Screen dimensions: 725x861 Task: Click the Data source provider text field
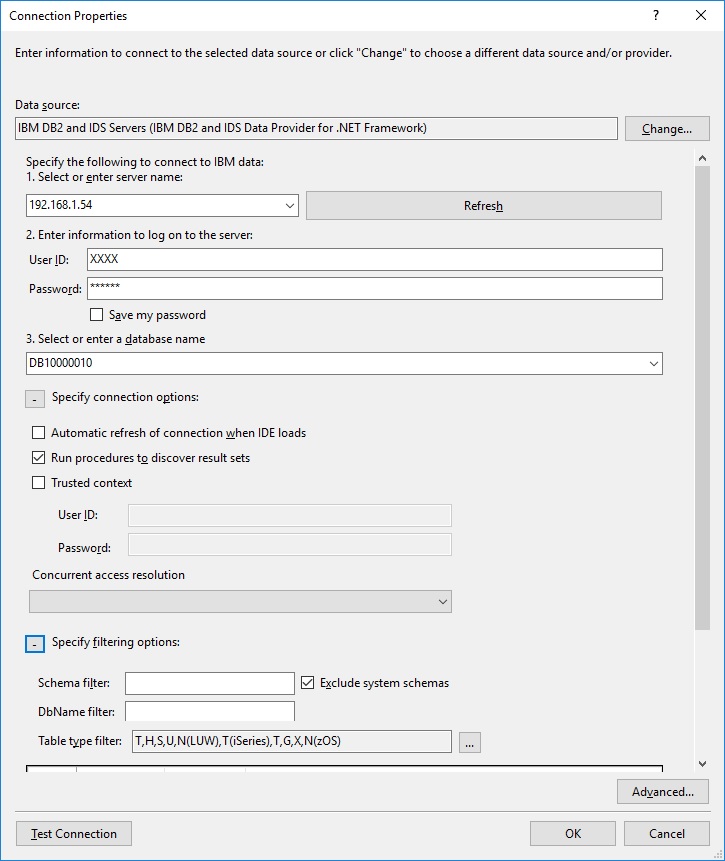point(316,128)
